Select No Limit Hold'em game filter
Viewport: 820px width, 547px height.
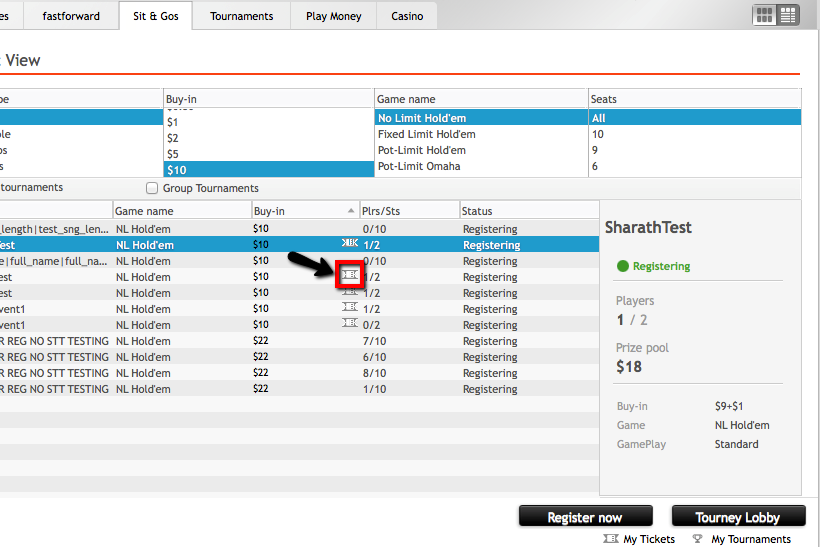481,118
